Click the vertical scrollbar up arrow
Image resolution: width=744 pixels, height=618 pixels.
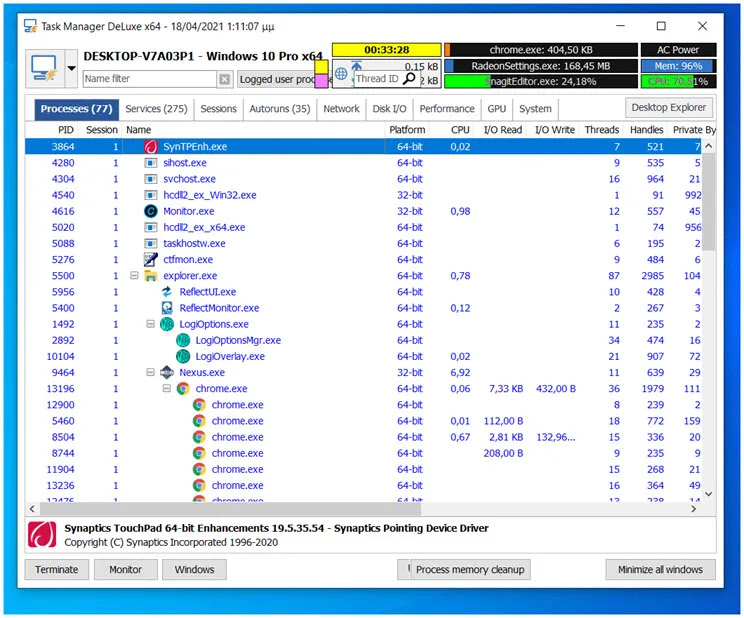pos(708,146)
